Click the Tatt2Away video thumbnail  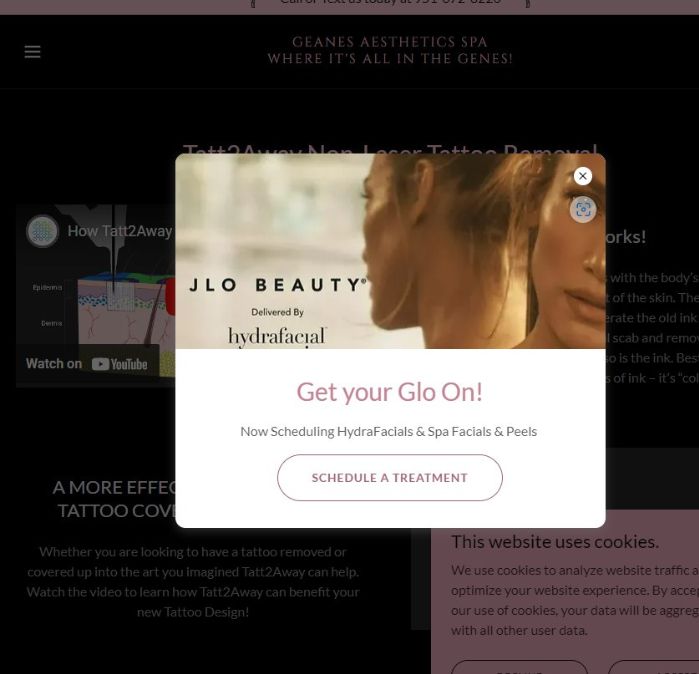(x=96, y=296)
